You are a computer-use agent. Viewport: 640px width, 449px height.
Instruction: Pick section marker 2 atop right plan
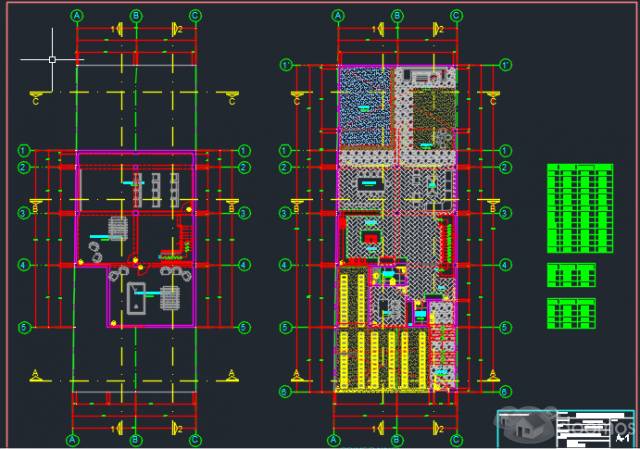pyautogui.click(x=439, y=29)
